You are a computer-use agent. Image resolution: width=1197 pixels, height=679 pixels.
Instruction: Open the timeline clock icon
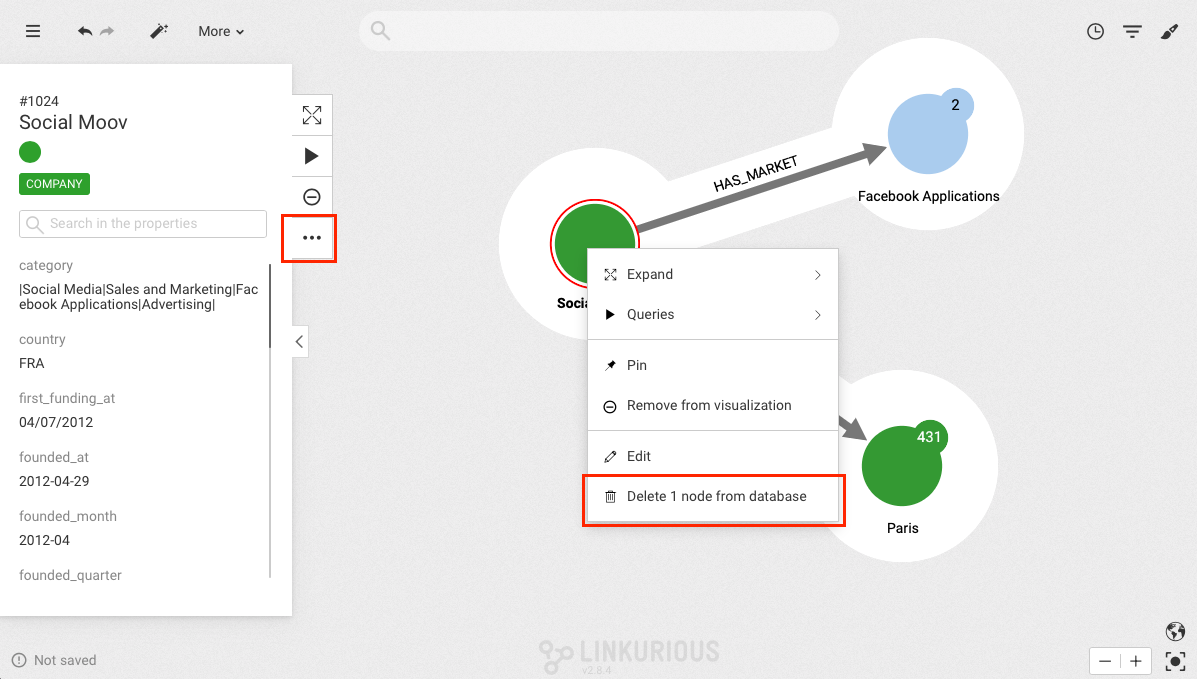coord(1096,32)
